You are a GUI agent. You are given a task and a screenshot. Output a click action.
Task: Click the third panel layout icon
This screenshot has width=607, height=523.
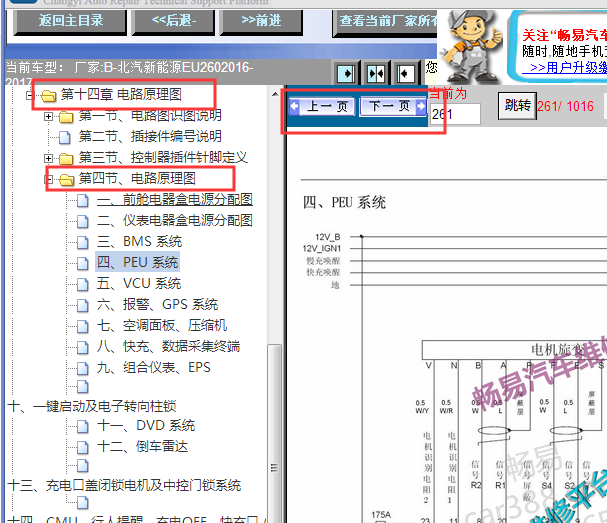(405, 74)
